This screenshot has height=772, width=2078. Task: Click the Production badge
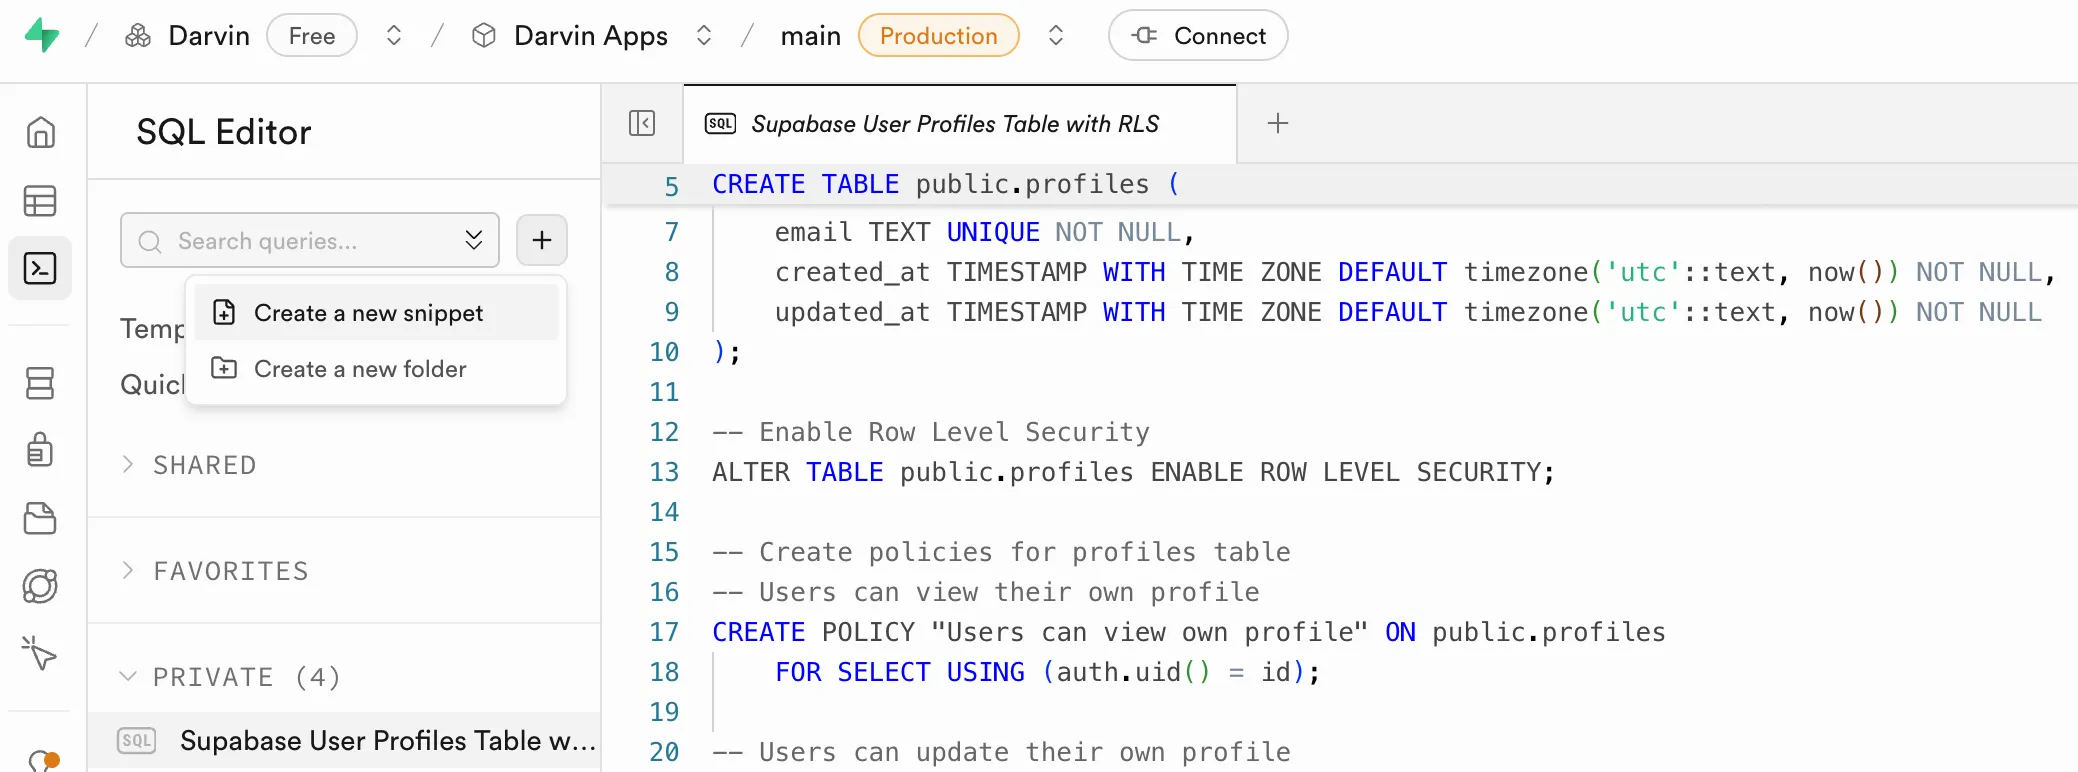coord(939,36)
